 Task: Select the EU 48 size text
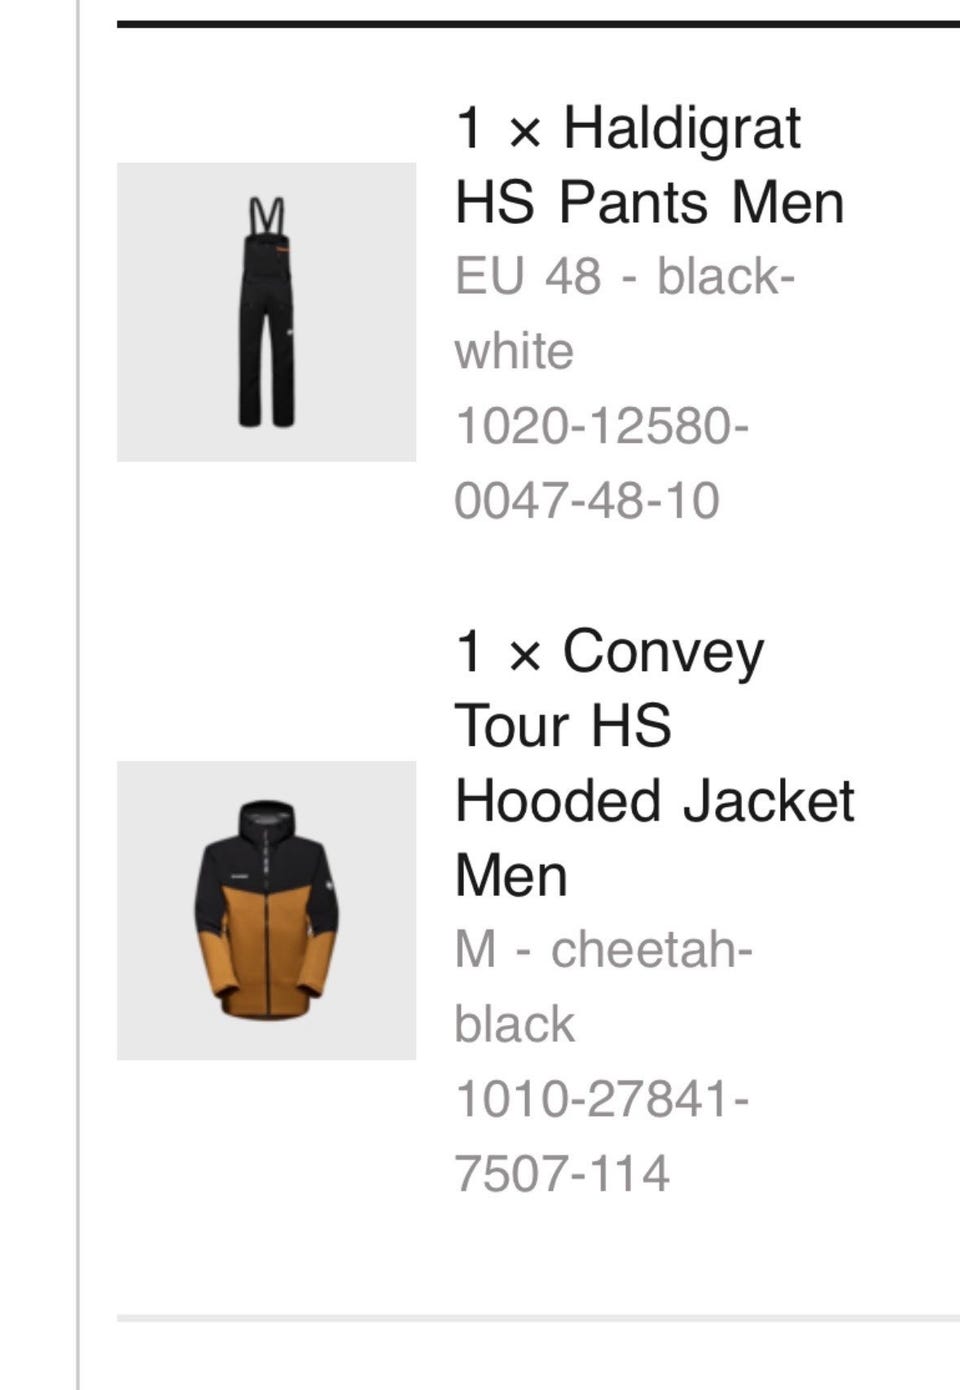click(x=528, y=276)
